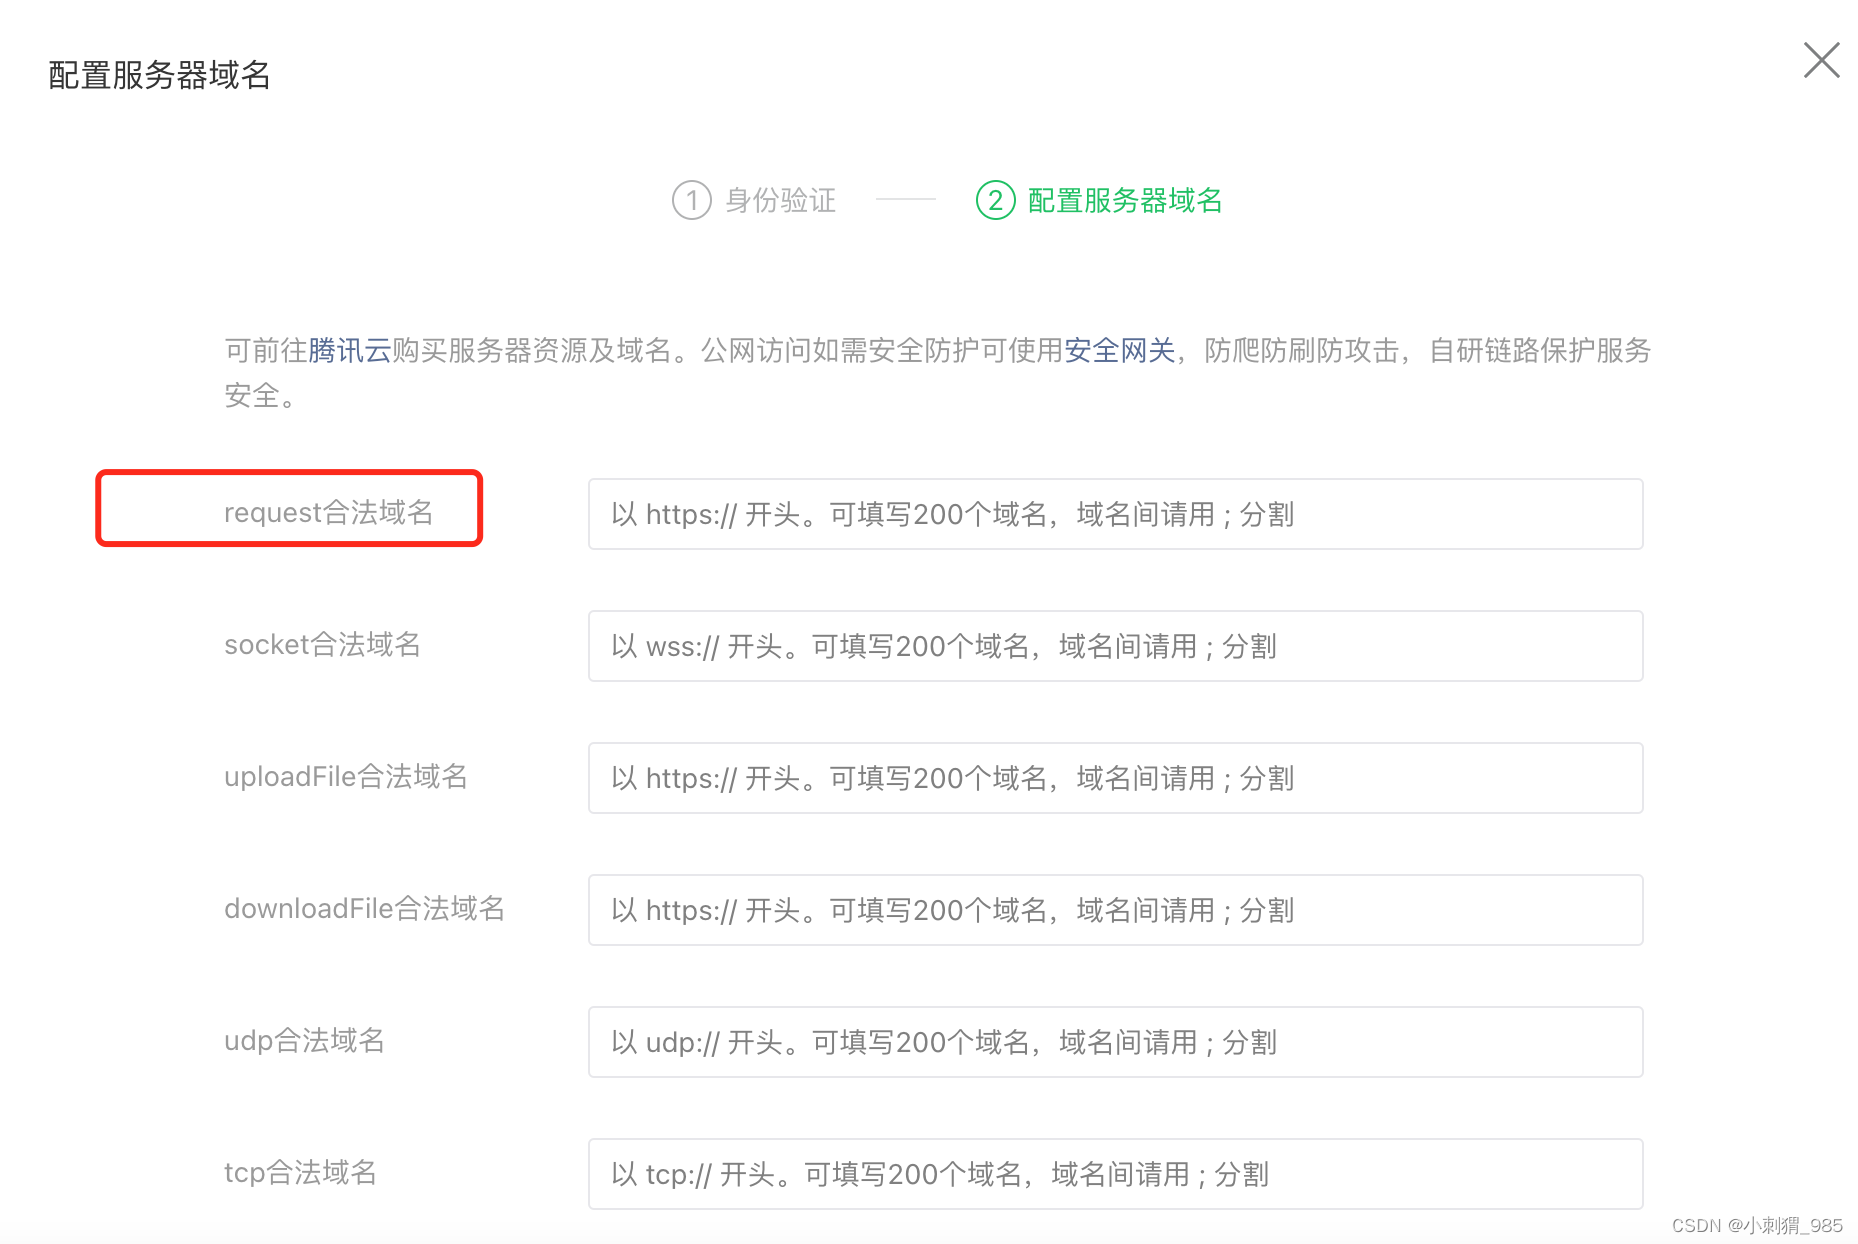
Task: Focus the udp合法域名 input field
Action: [x=1115, y=1042]
